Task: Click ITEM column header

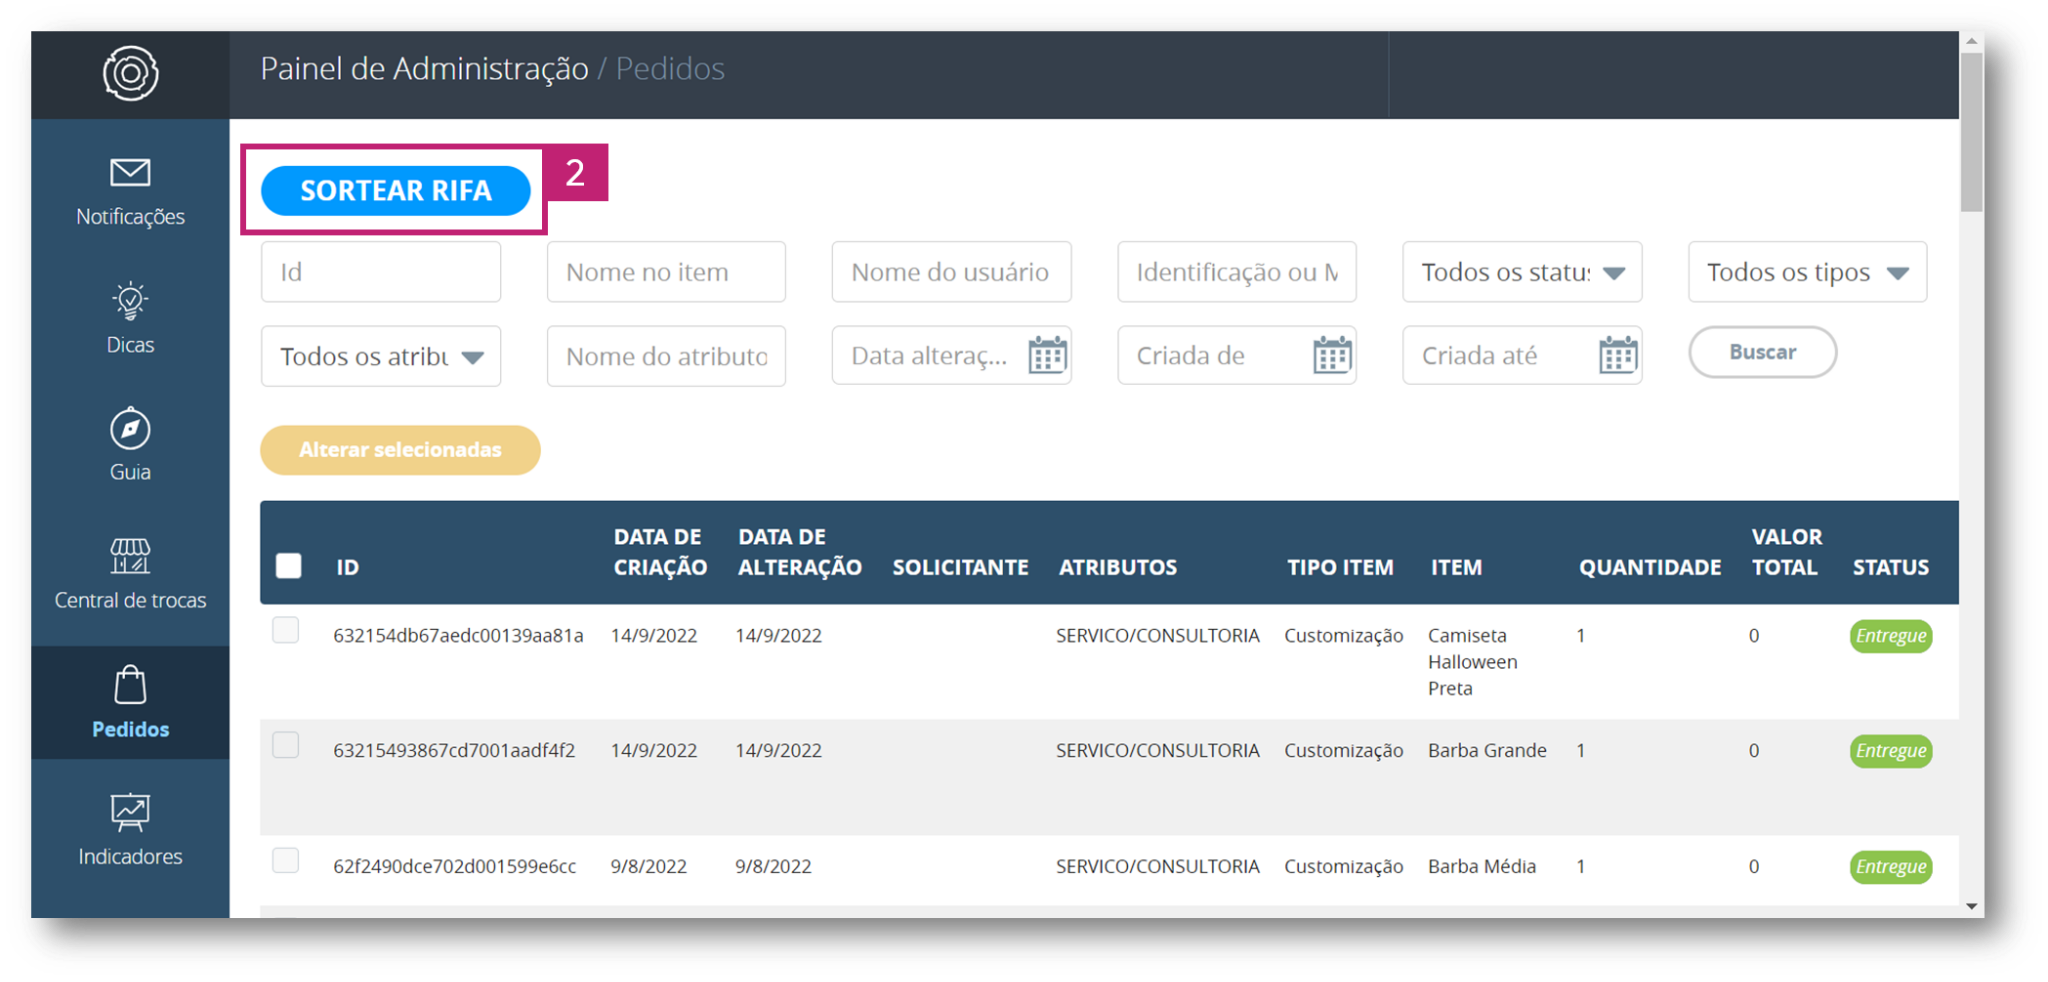Action: (1456, 567)
